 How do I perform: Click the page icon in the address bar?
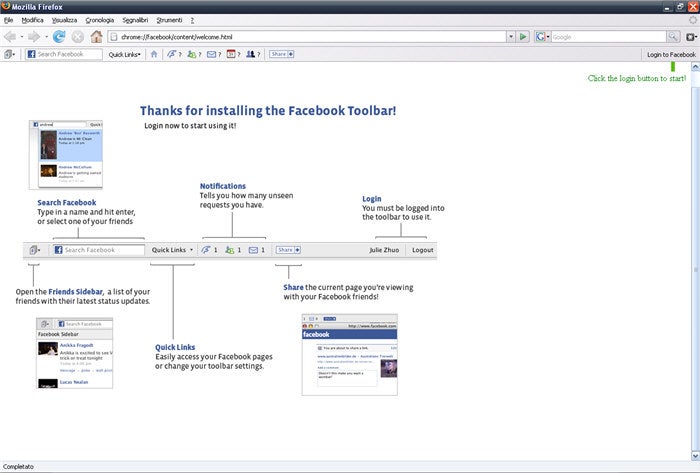(113, 37)
